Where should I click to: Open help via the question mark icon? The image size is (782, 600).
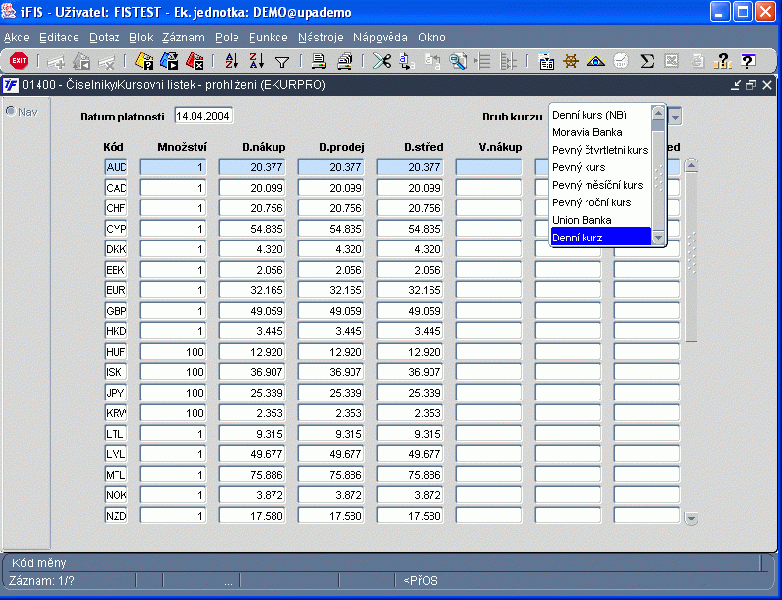747,61
